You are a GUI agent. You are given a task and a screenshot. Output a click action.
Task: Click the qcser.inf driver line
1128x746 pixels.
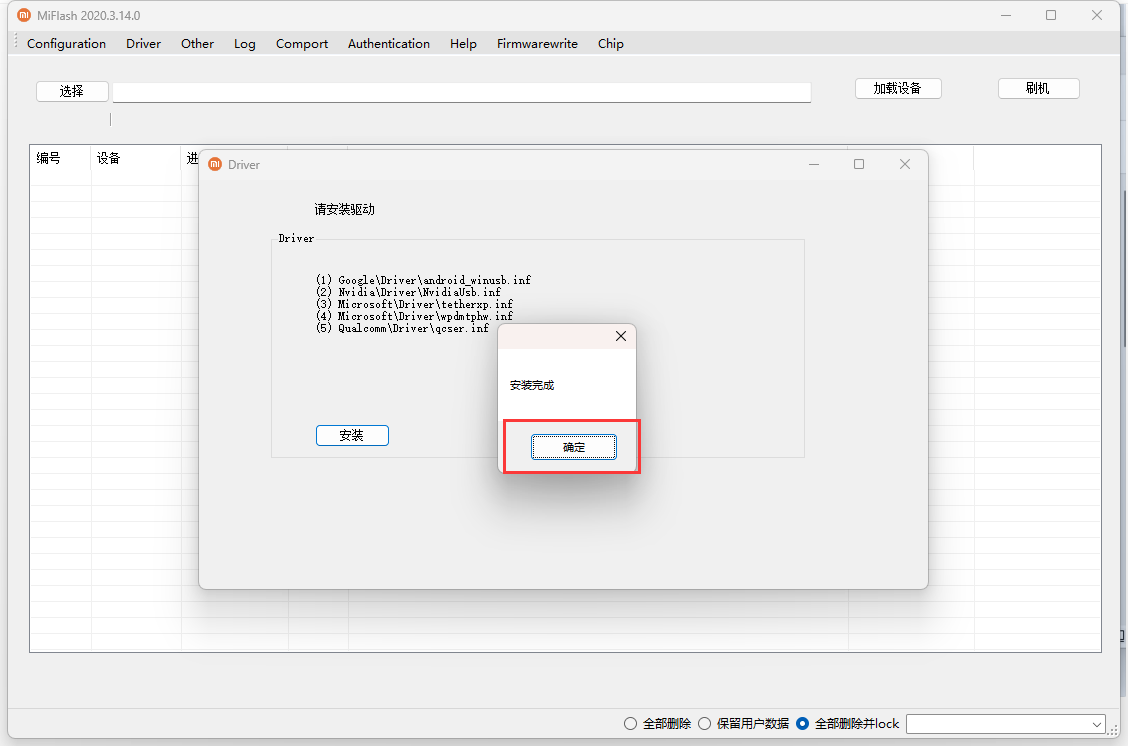click(x=402, y=328)
